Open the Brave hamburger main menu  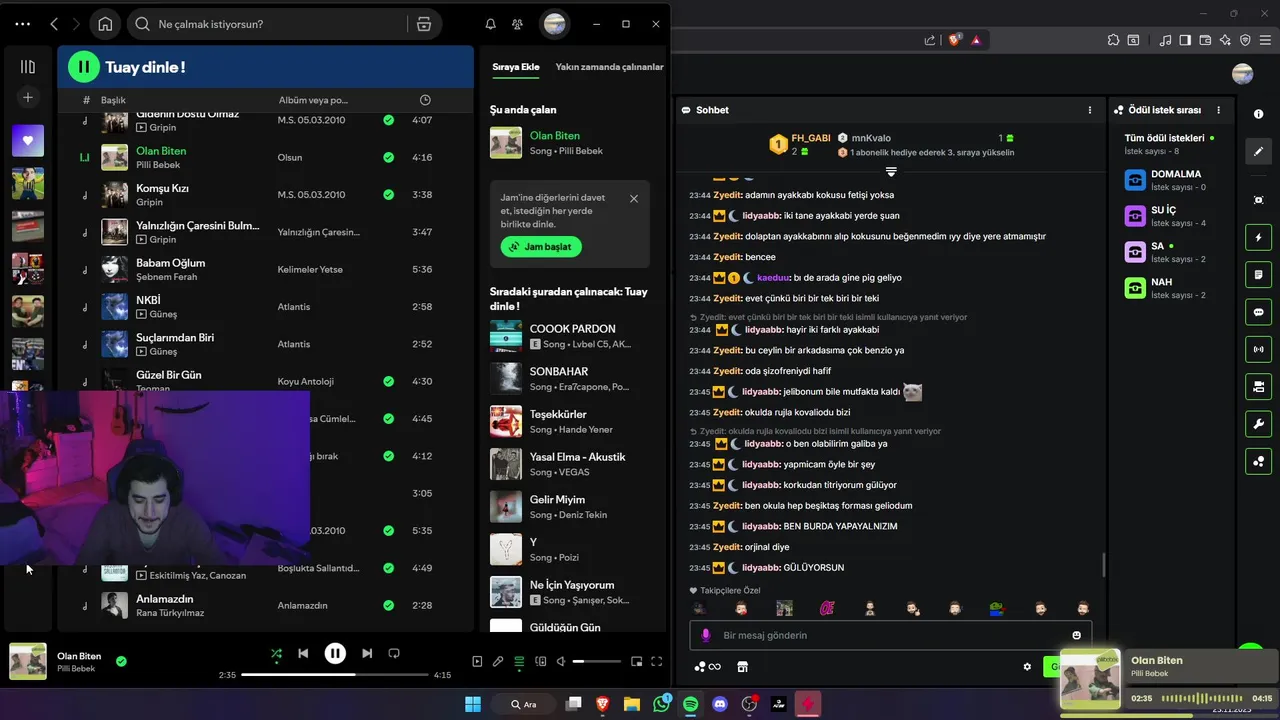1263,40
